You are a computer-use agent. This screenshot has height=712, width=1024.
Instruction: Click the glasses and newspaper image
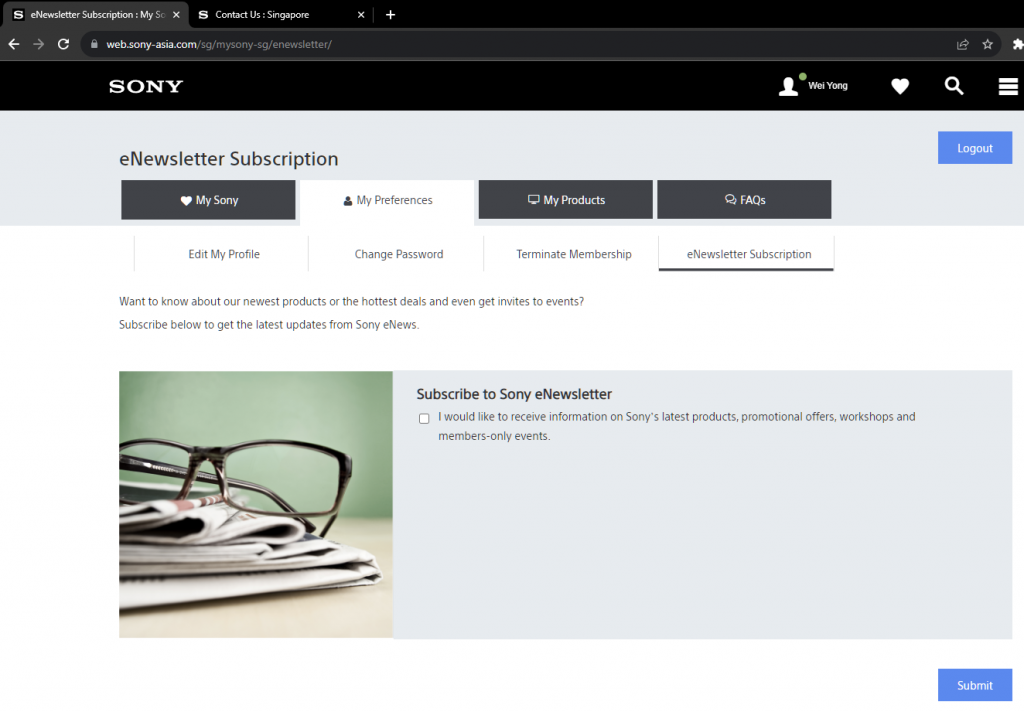point(256,504)
